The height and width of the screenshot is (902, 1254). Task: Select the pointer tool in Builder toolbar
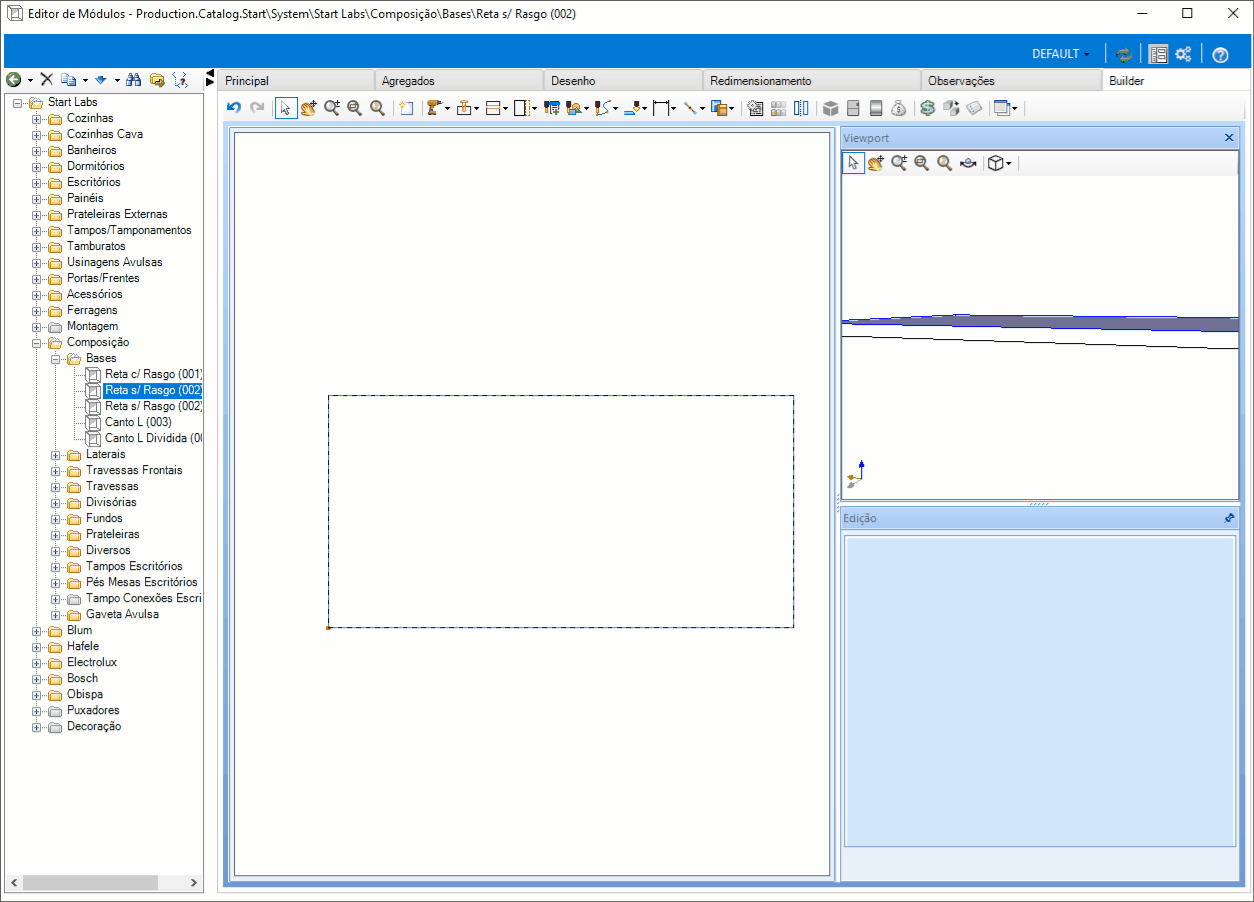286,108
